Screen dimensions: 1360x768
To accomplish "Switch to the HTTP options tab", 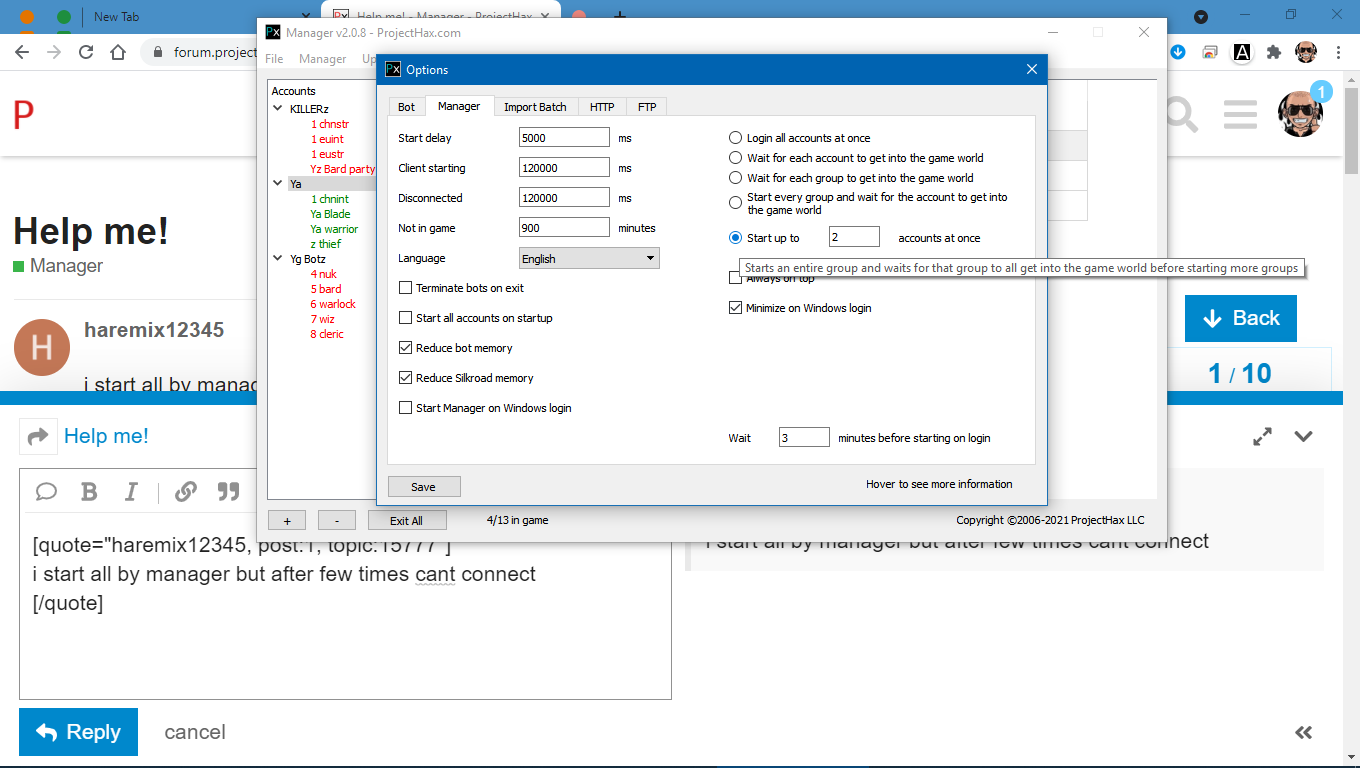I will tap(602, 107).
